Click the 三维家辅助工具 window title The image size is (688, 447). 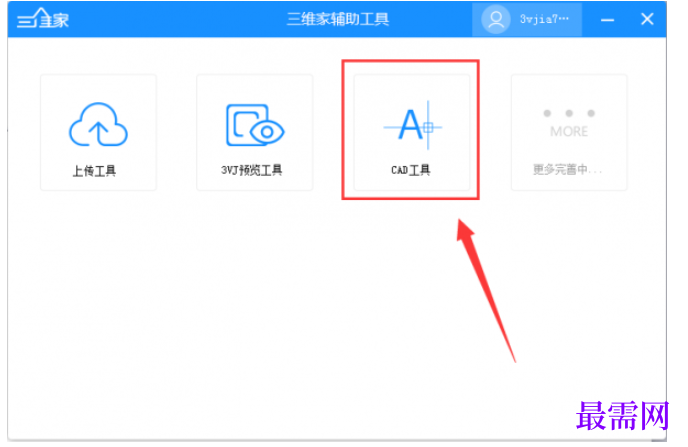[x=338, y=19]
